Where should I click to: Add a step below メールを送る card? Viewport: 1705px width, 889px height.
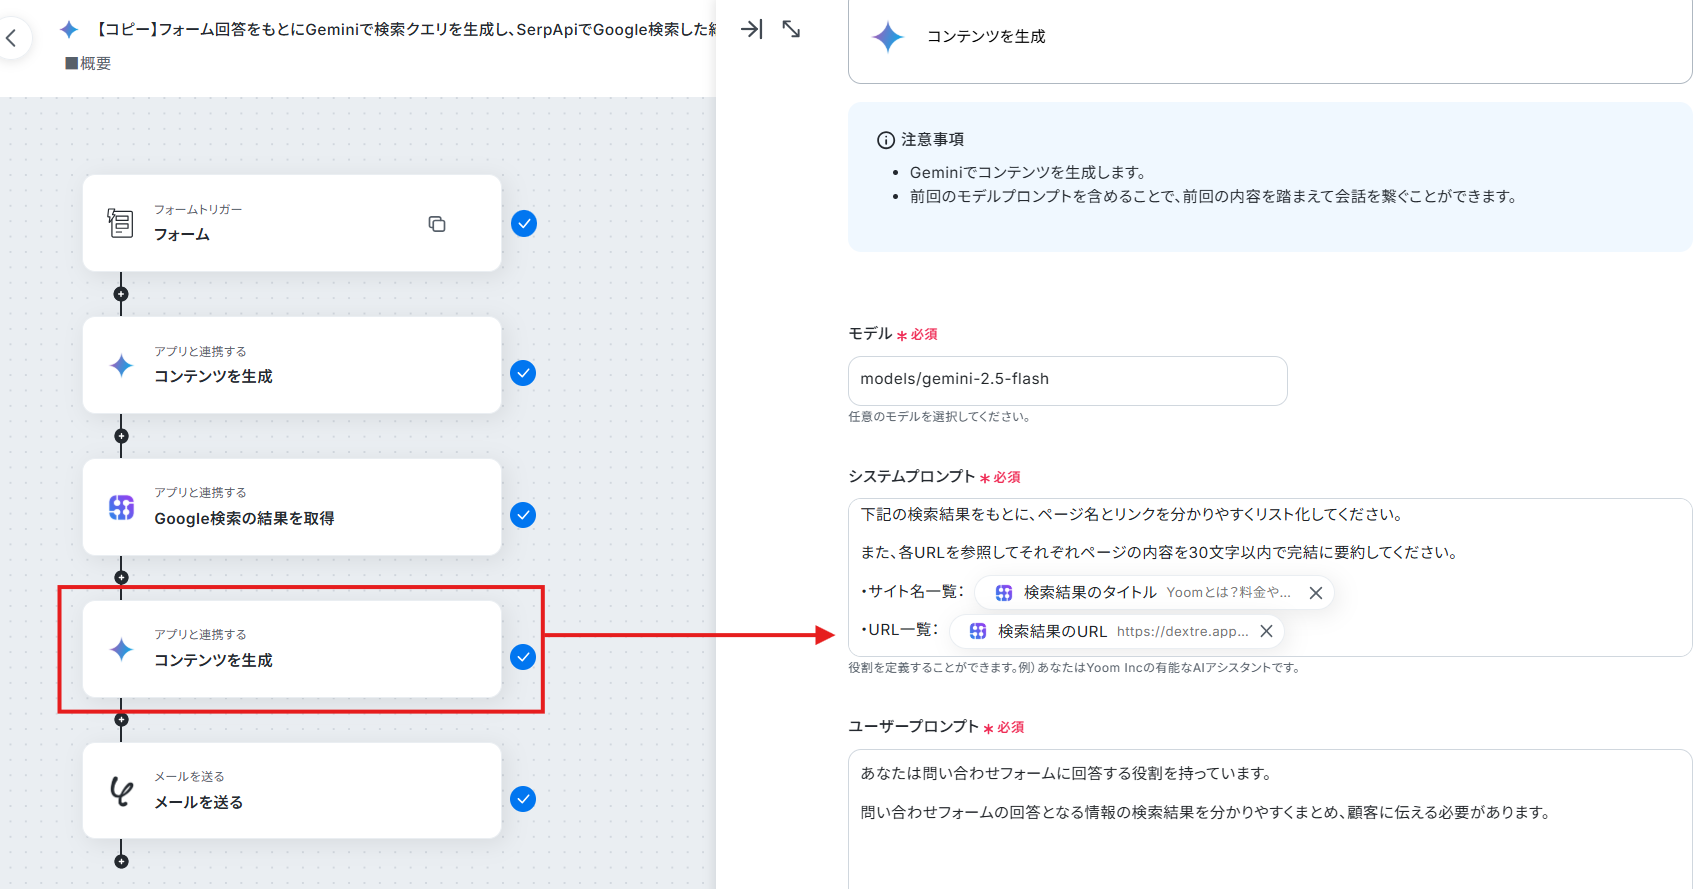pos(121,861)
